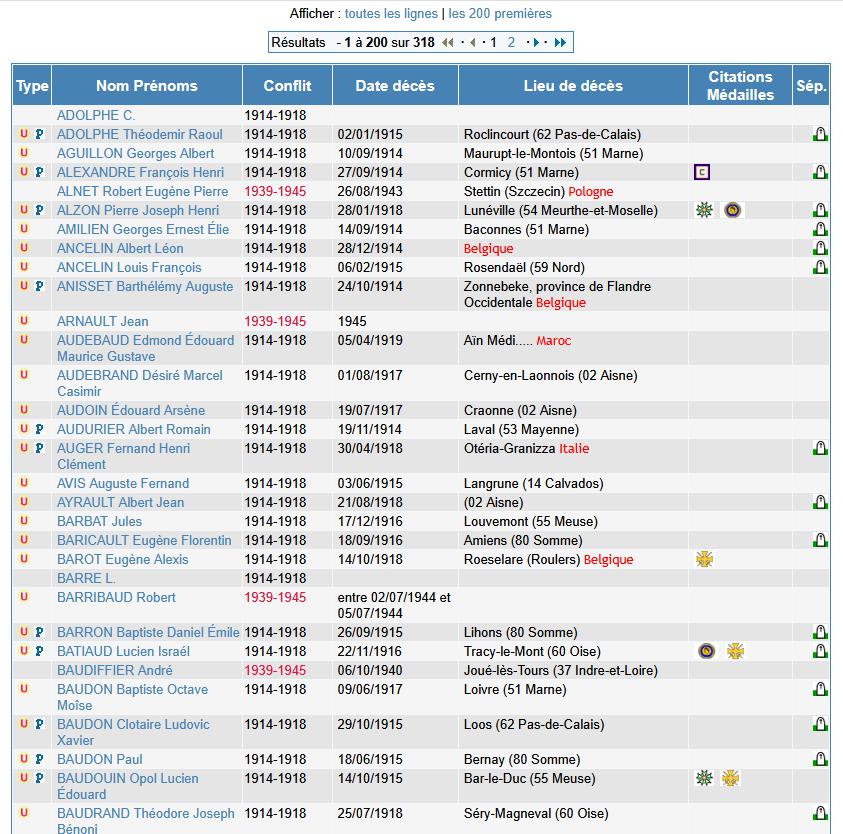Go to the last results page arrow

pos(560,42)
